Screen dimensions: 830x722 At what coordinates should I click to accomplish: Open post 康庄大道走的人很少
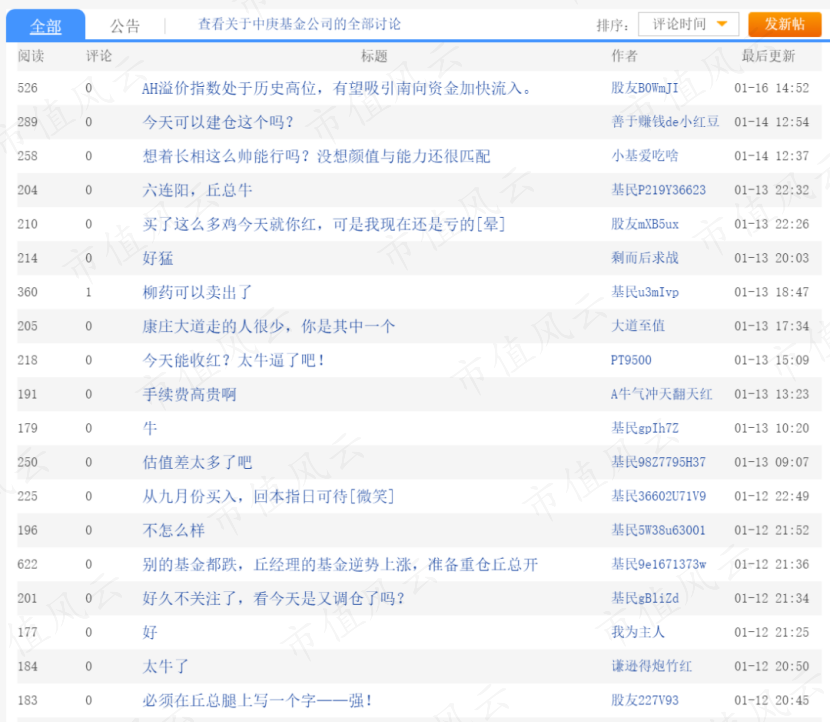point(268,326)
